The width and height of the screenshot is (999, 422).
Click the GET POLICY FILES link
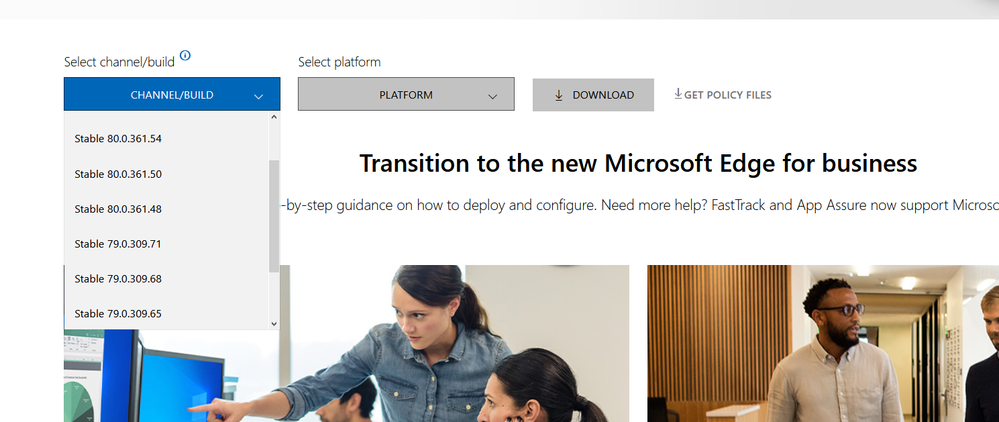pyautogui.click(x=722, y=95)
